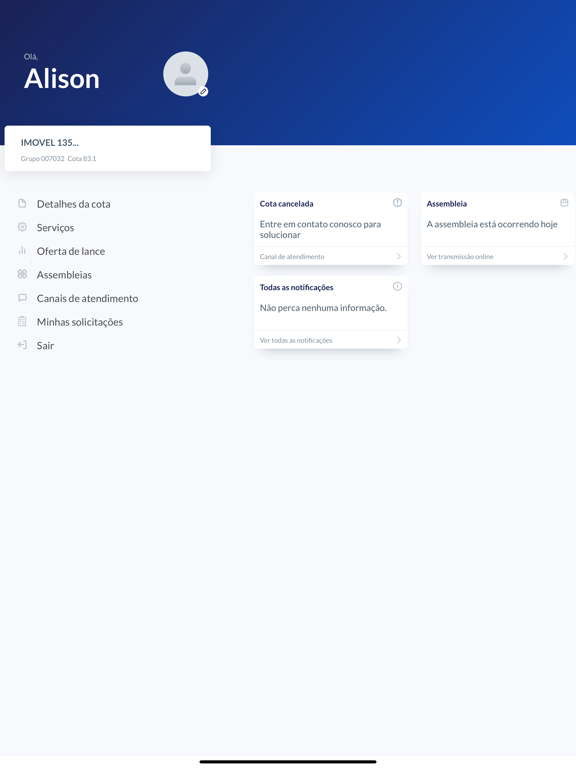Open Ver transmissão online link

tap(460, 256)
